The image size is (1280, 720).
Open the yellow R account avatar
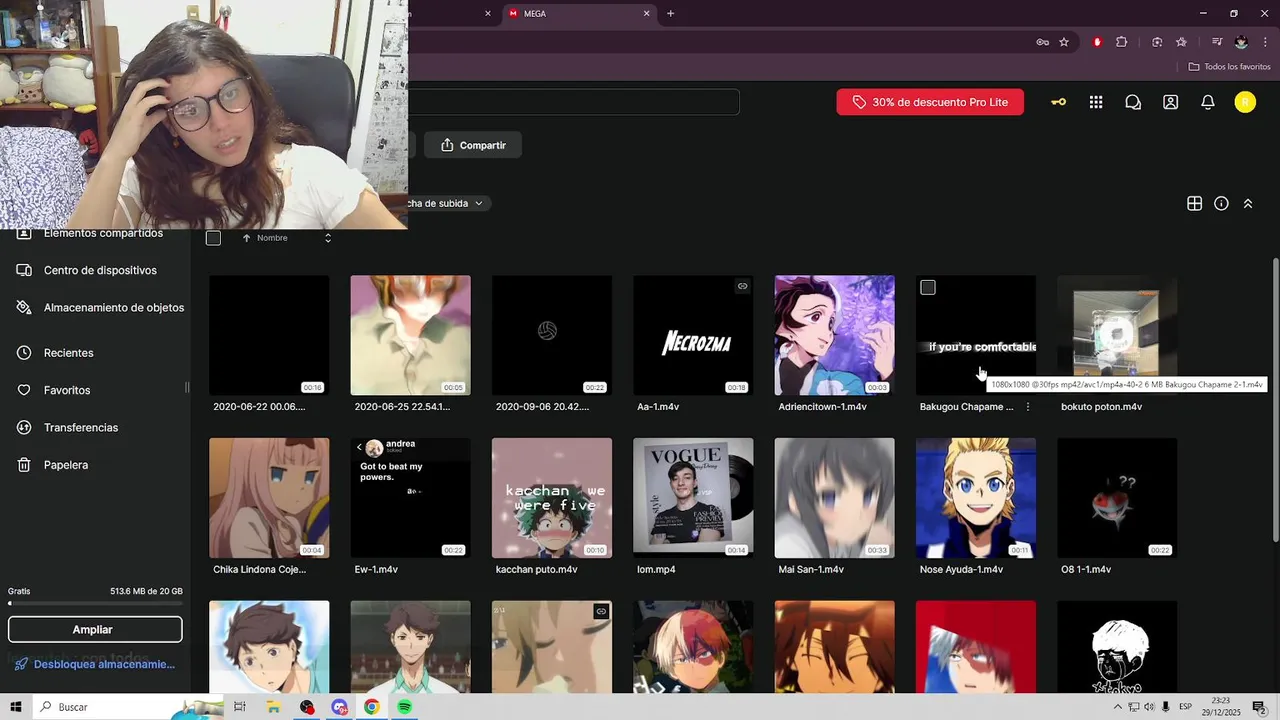[1245, 102]
